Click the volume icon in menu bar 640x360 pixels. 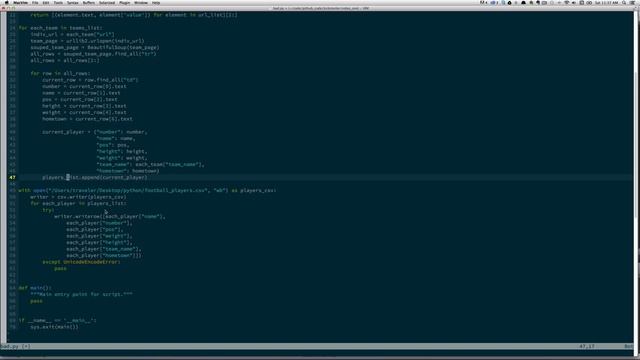pos(574,2)
